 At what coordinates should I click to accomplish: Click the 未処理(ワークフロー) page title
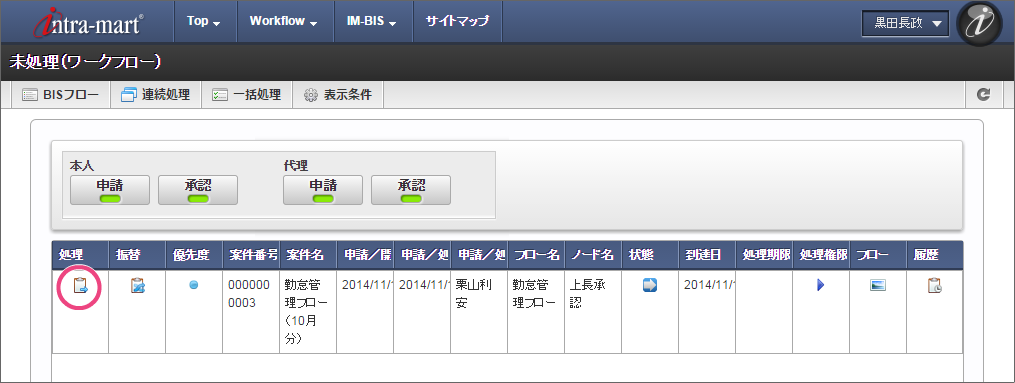click(x=85, y=62)
